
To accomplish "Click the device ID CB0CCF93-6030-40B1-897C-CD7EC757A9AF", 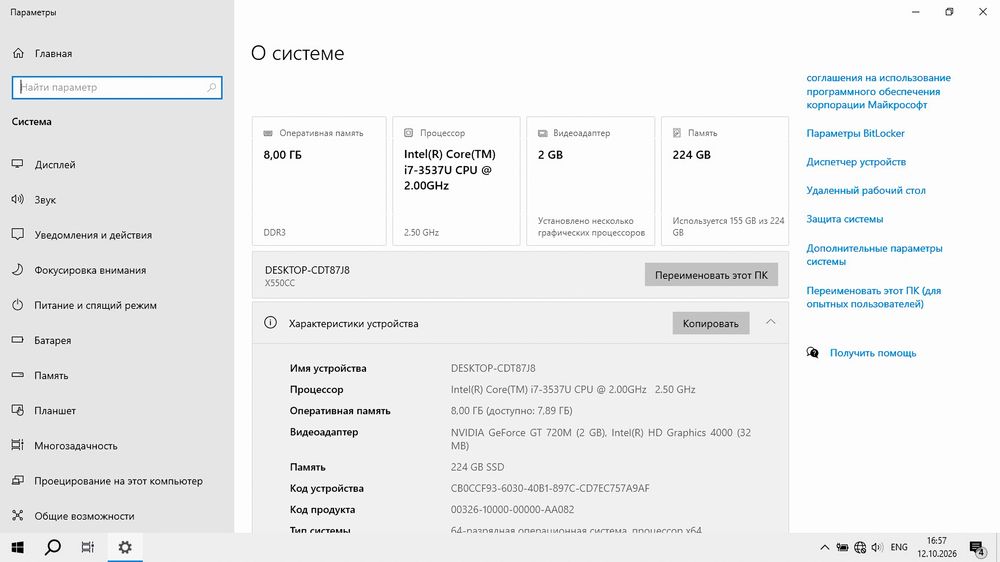I will (x=550, y=488).
